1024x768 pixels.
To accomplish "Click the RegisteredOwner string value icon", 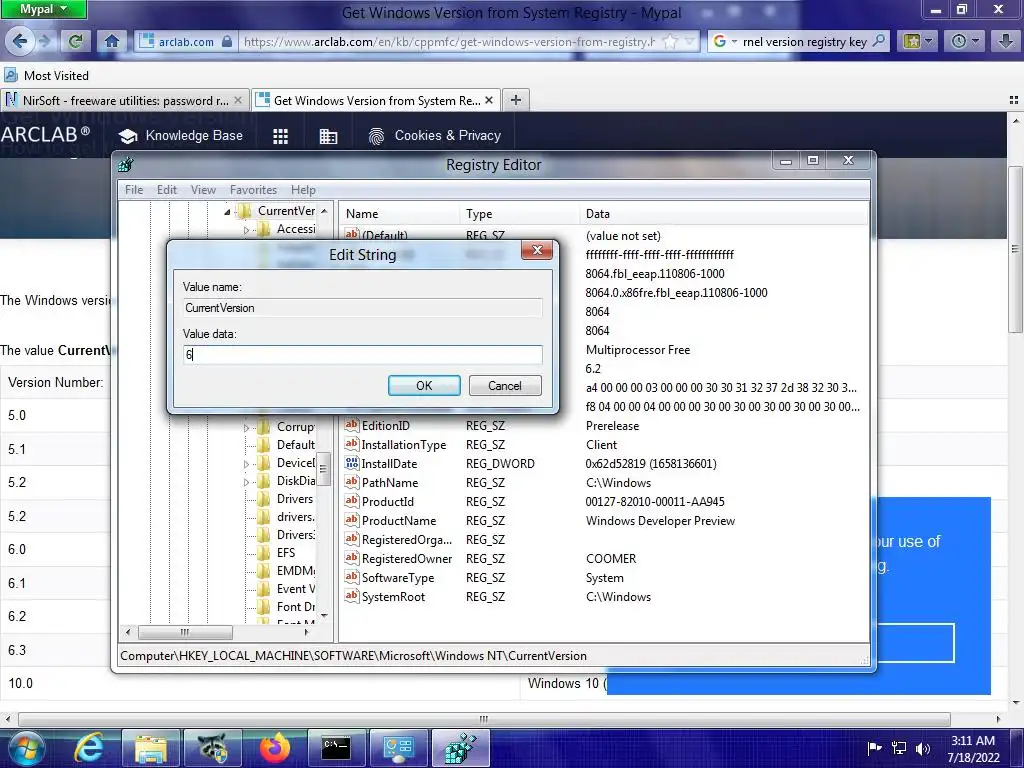I will [352, 558].
